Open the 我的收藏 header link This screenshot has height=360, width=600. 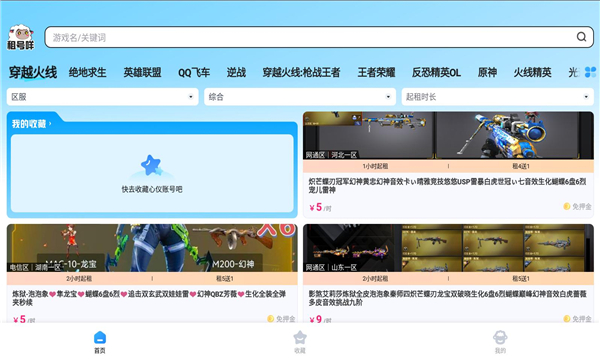[x=31, y=124]
